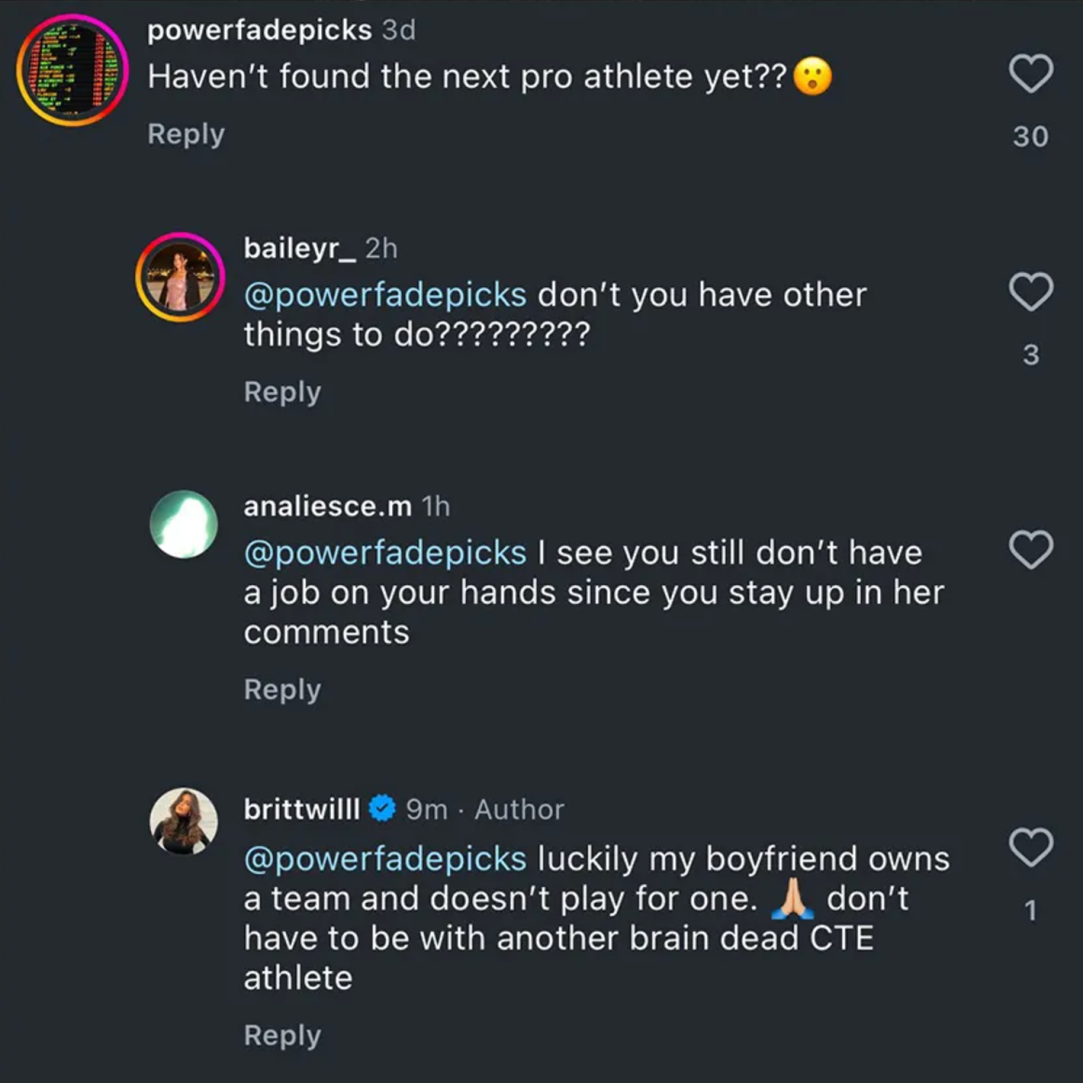Like analiesce.m's reply with the heart
The height and width of the screenshot is (1083, 1083).
(x=1030, y=550)
